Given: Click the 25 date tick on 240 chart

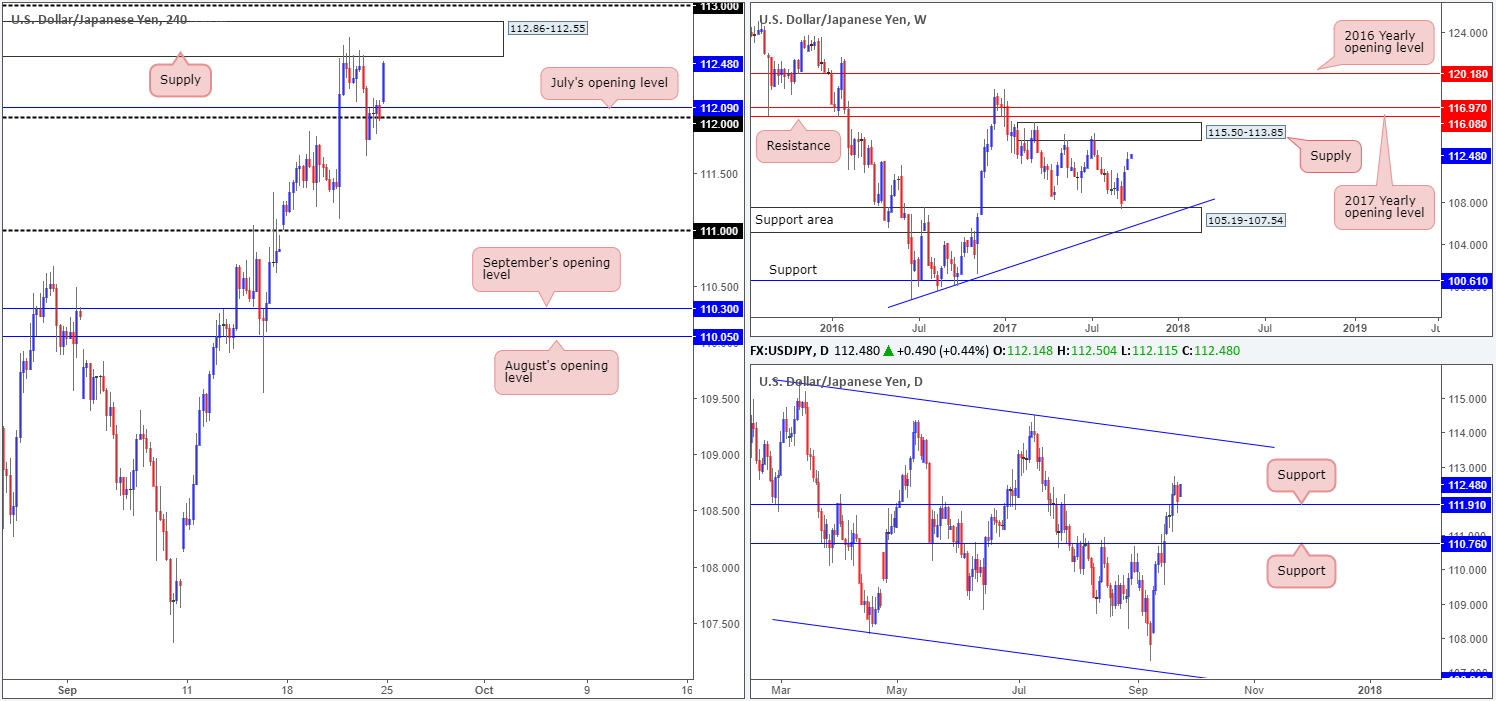Looking at the screenshot, I should pos(385,689).
